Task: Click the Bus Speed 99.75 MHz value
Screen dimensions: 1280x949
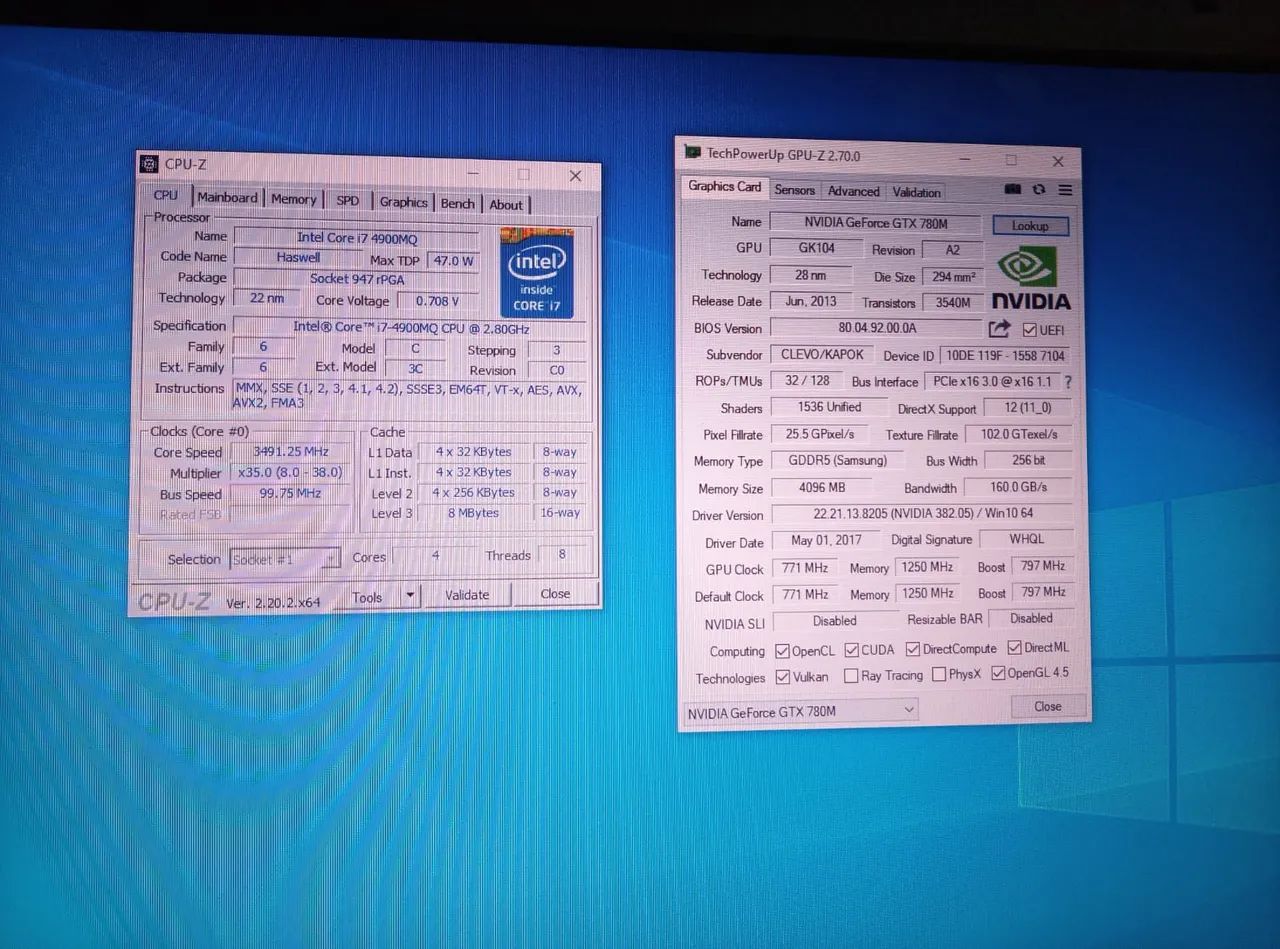Action: point(291,494)
